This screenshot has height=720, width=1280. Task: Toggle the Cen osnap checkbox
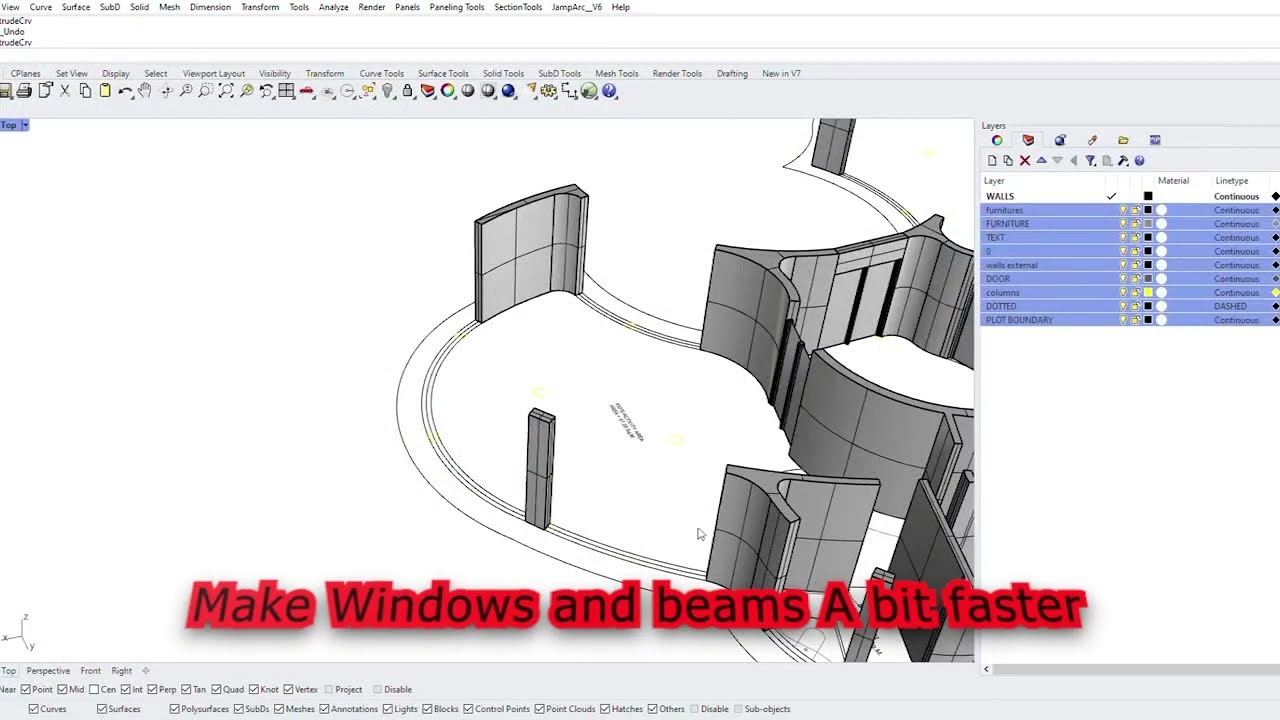[94, 689]
